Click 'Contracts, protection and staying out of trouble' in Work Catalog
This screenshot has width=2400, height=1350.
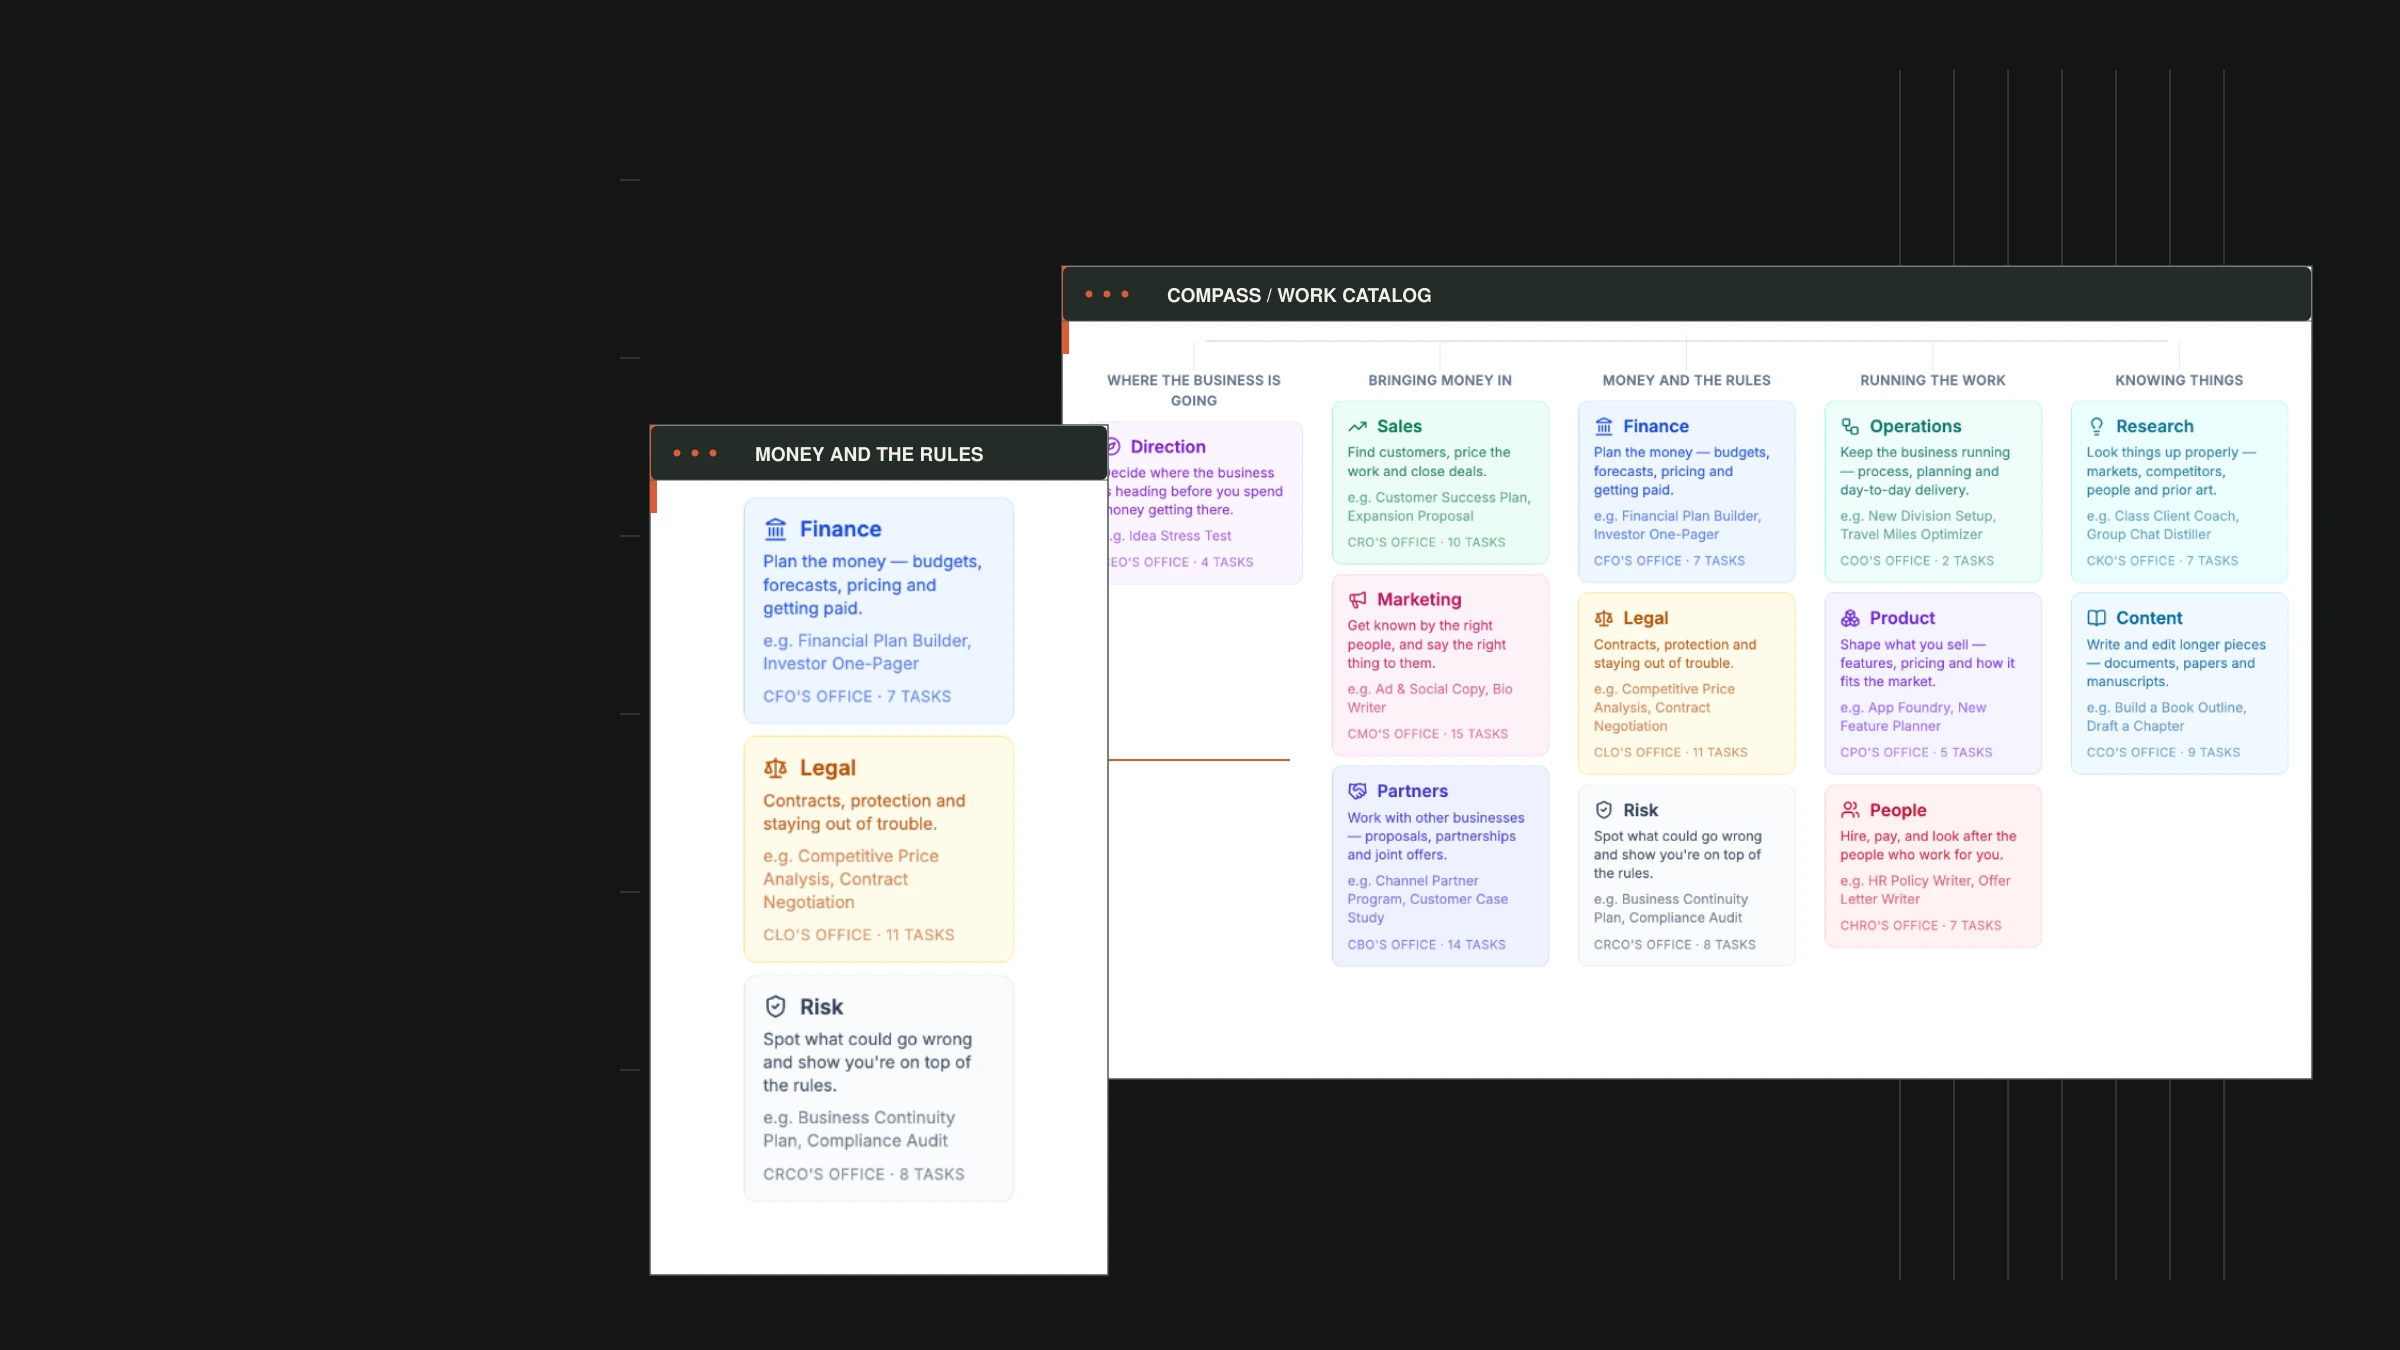(1674, 655)
